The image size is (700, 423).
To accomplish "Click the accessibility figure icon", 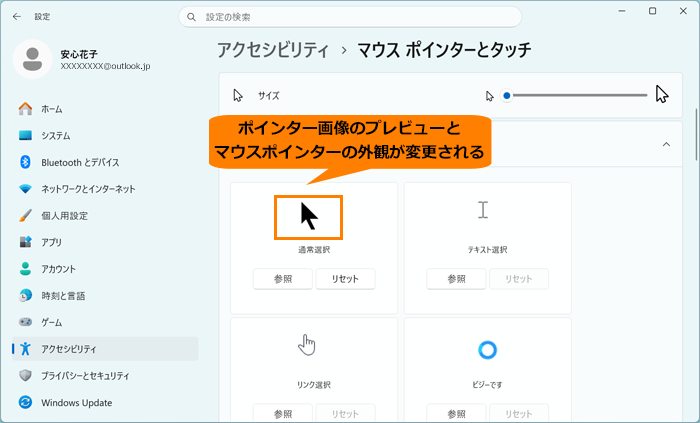I will (25, 349).
